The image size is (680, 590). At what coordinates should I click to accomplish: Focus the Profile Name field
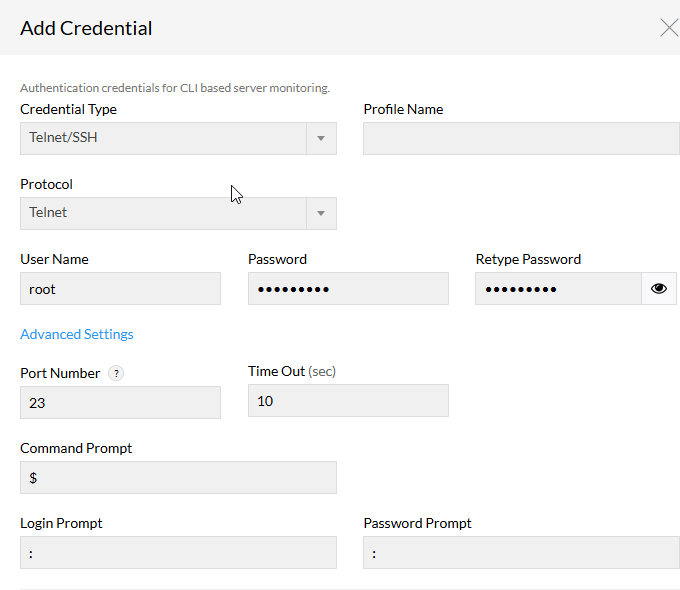(x=520, y=139)
